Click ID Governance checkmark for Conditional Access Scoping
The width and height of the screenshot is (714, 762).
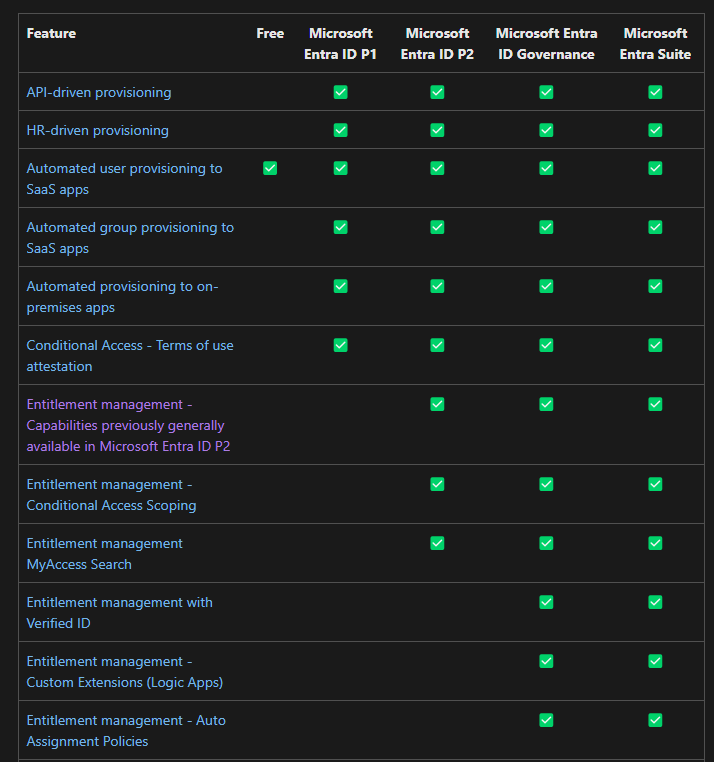click(546, 485)
